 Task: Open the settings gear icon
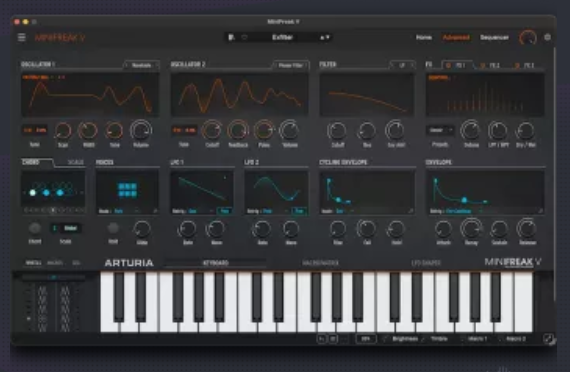point(547,37)
